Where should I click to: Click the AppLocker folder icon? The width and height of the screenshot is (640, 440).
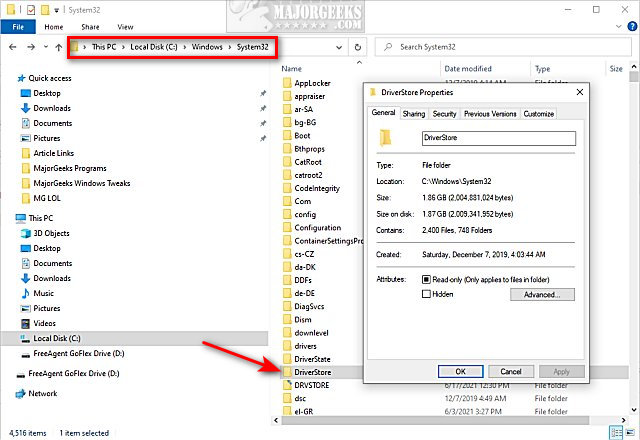287,83
